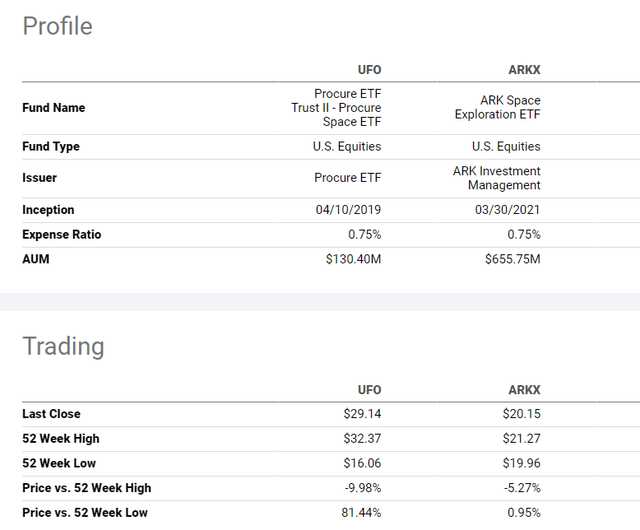
Task: Select the ARKX column header in Profile table
Action: (524, 70)
